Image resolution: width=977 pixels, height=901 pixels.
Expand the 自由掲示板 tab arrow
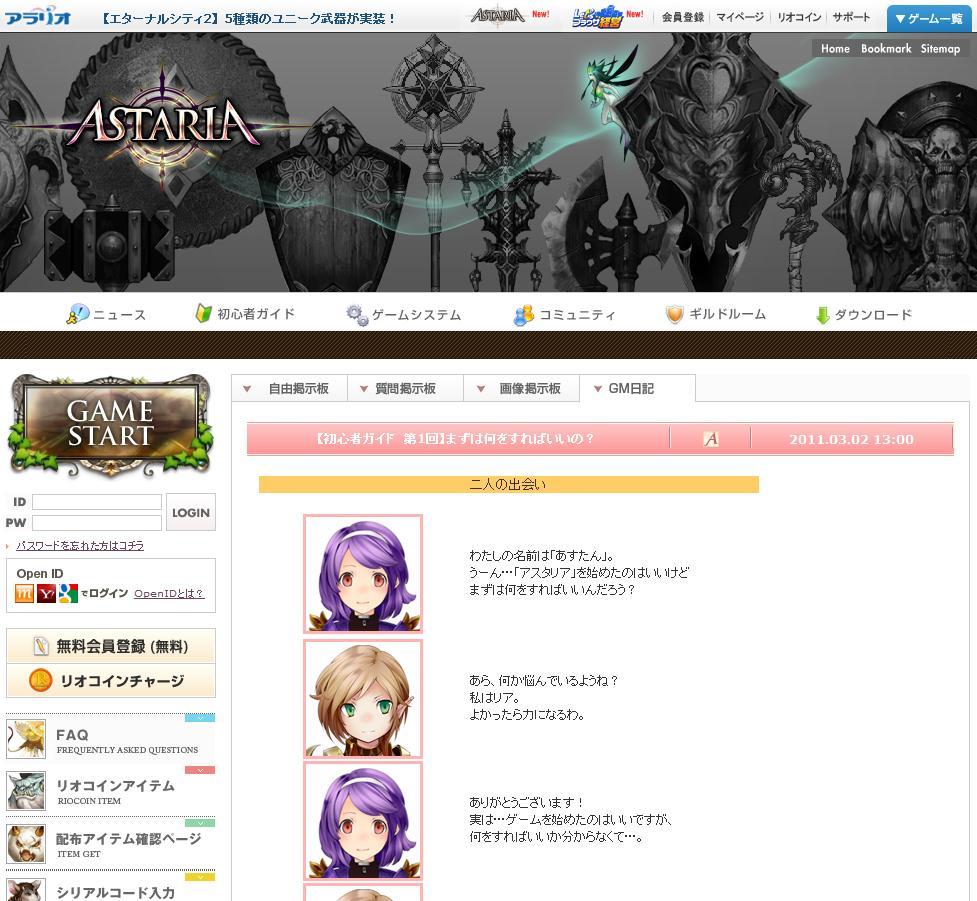pyautogui.click(x=247, y=389)
